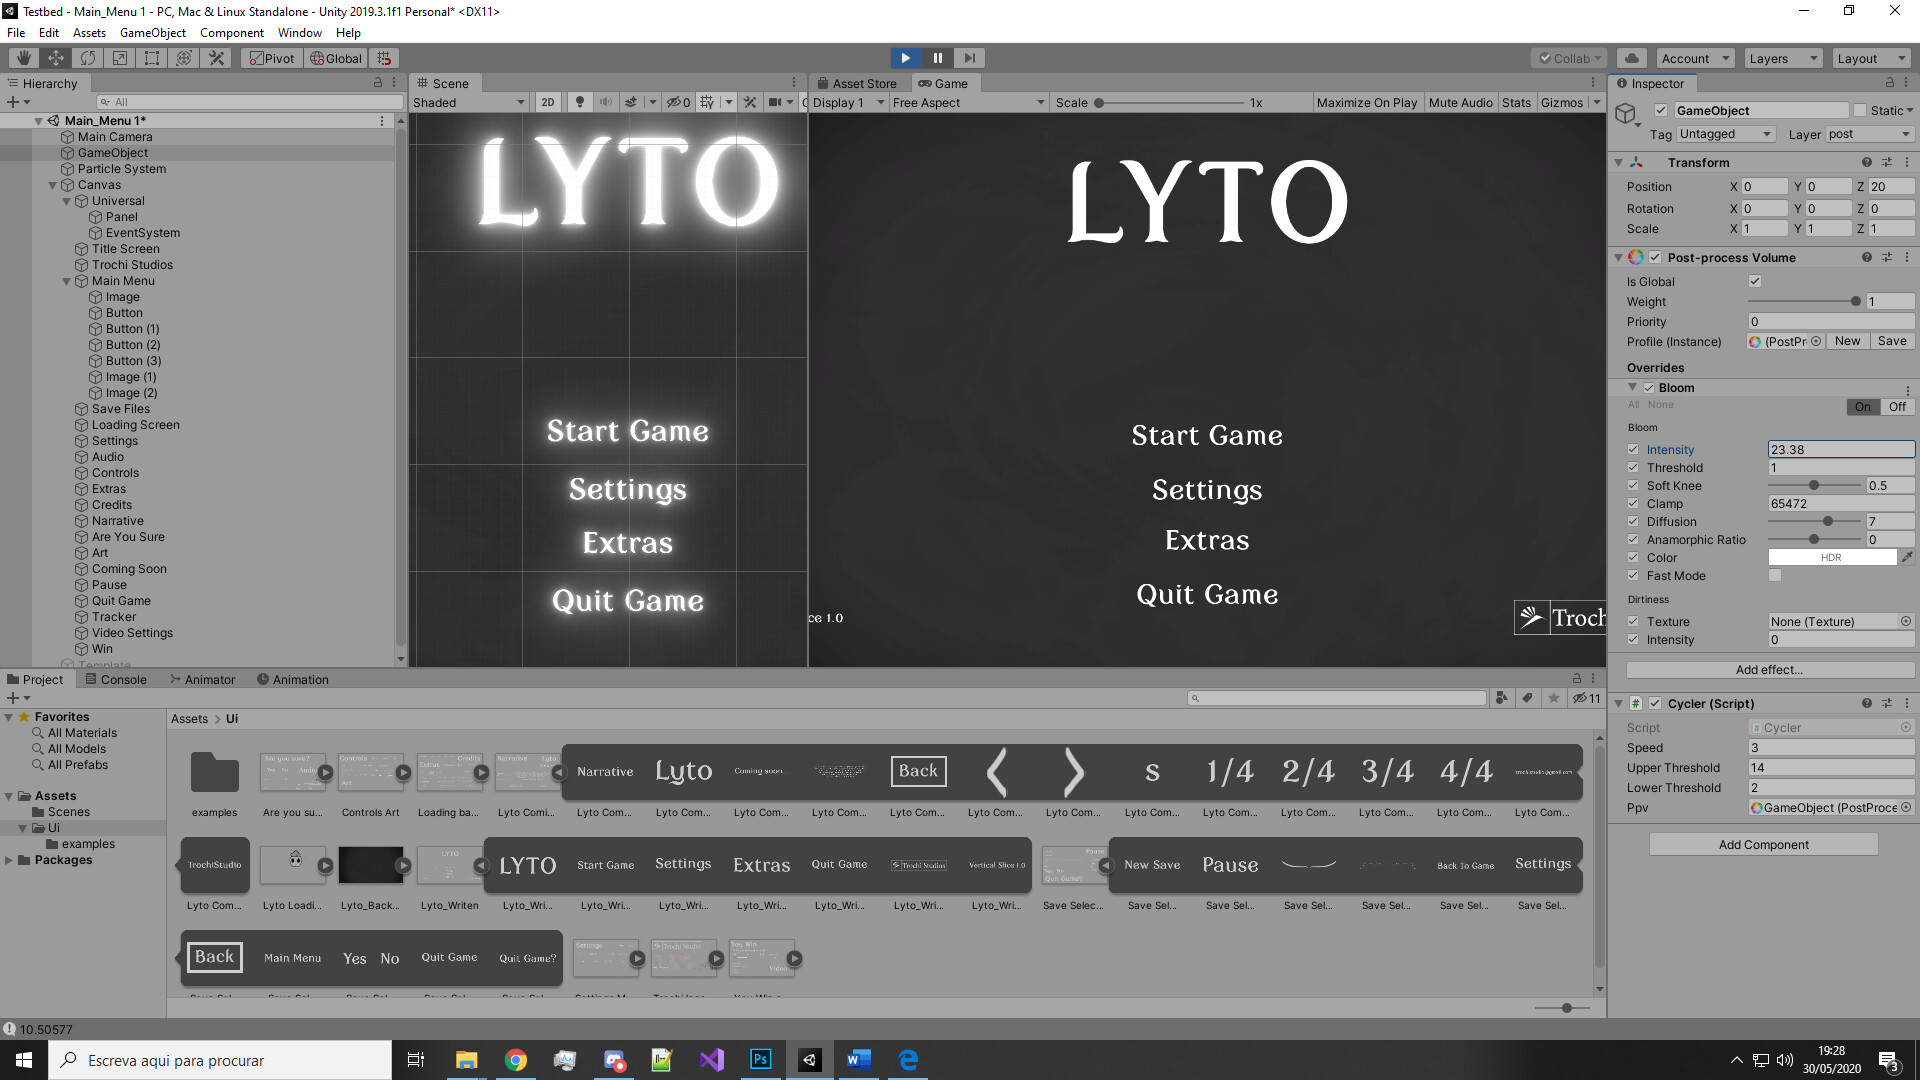Toggle scene lighting lightbulb icon
Image resolution: width=1920 pixels, height=1080 pixels.
(x=579, y=102)
